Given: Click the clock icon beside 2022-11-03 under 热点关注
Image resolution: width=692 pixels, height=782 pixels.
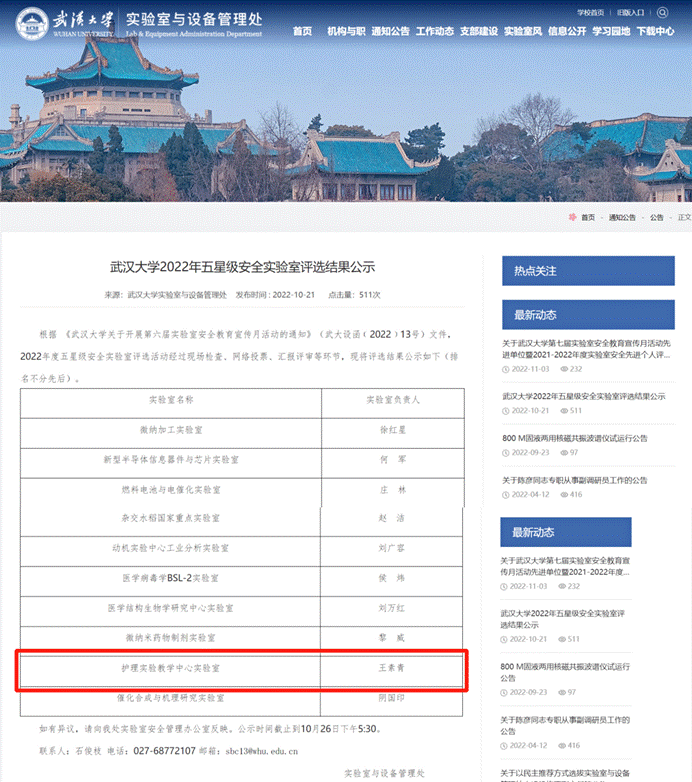Looking at the screenshot, I should pos(506,369).
